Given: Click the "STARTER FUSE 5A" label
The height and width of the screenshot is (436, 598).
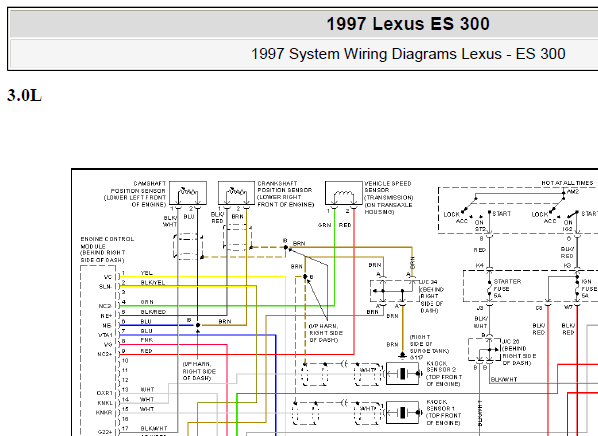Looking at the screenshot, I should point(507,288).
